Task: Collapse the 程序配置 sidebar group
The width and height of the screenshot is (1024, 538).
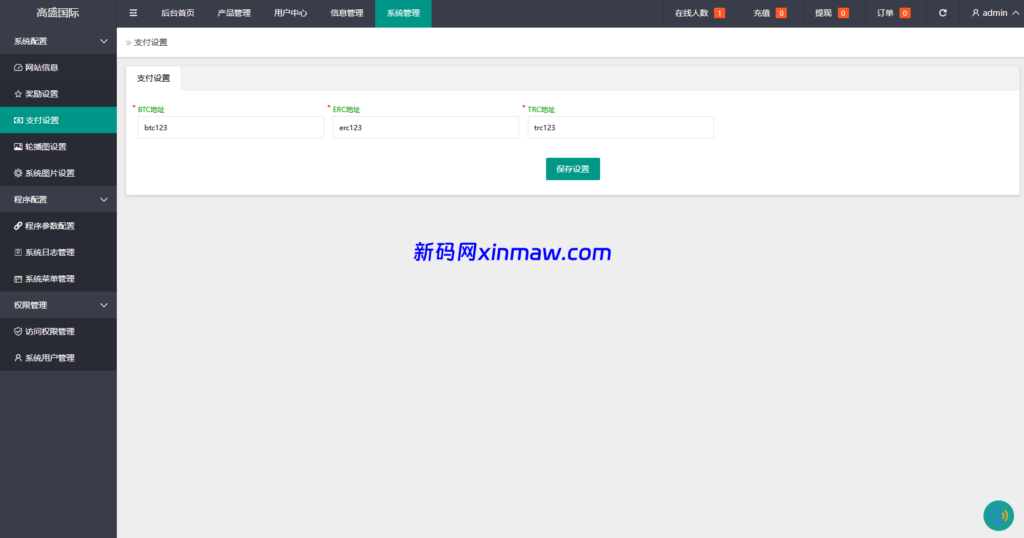Action: [x=58, y=199]
